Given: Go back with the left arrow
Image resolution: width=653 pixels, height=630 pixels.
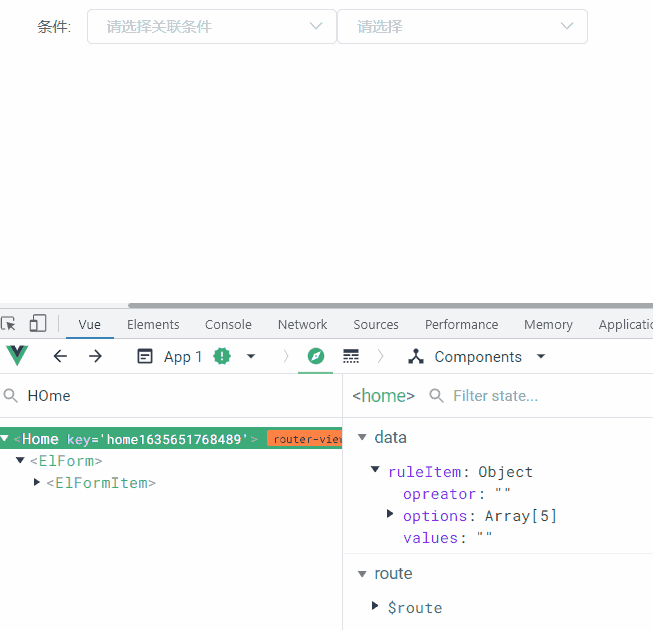Looking at the screenshot, I should click(x=60, y=356).
